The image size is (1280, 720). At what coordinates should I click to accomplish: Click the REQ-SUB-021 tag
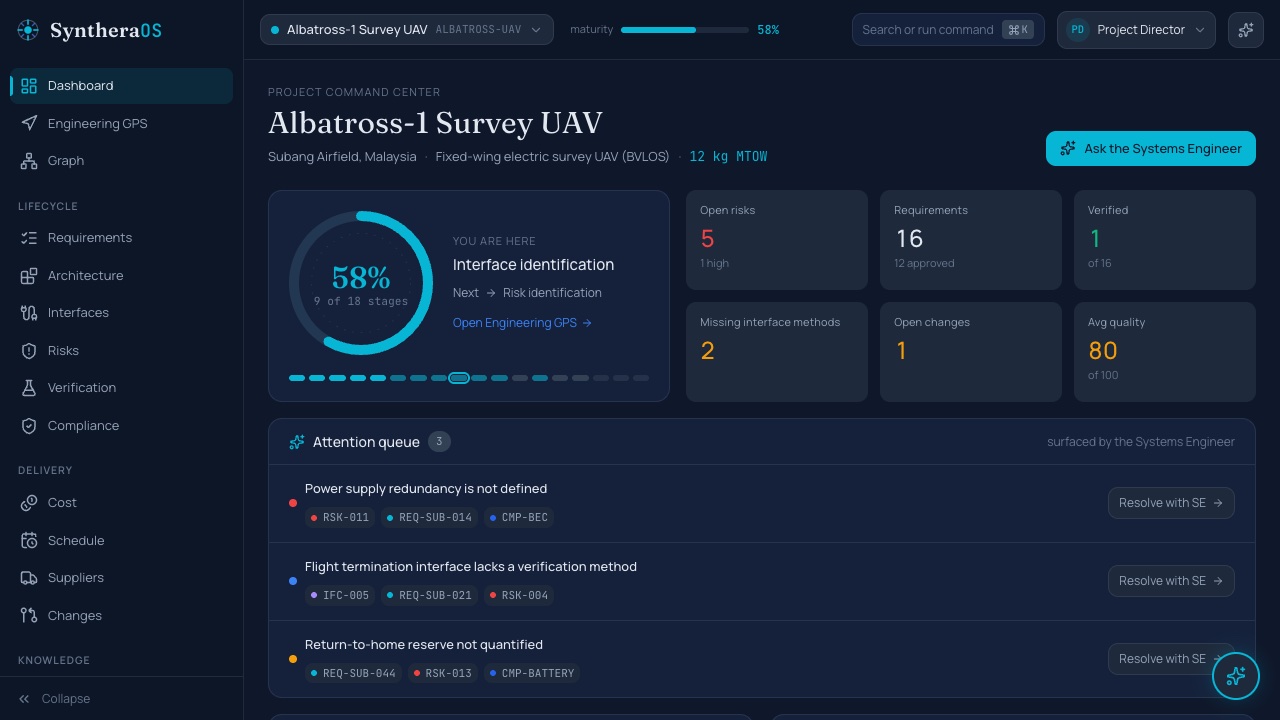point(429,596)
